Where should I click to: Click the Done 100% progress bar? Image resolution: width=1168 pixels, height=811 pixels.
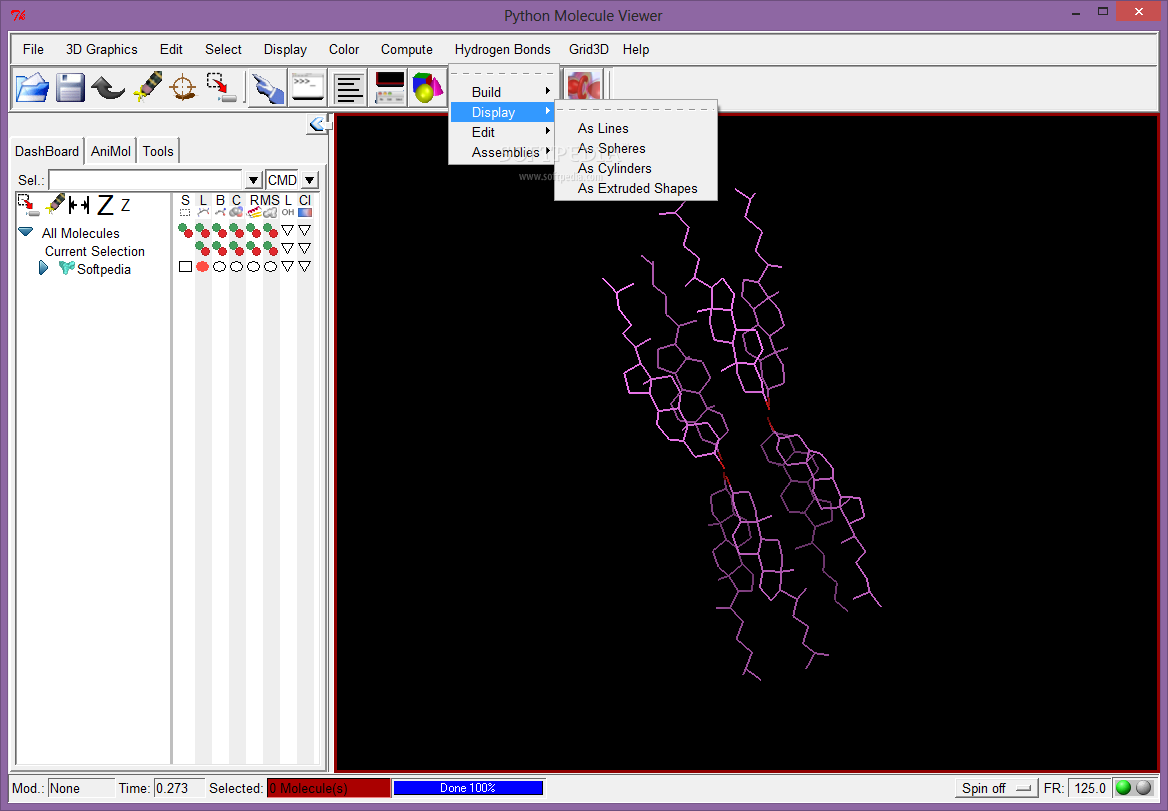[x=468, y=788]
